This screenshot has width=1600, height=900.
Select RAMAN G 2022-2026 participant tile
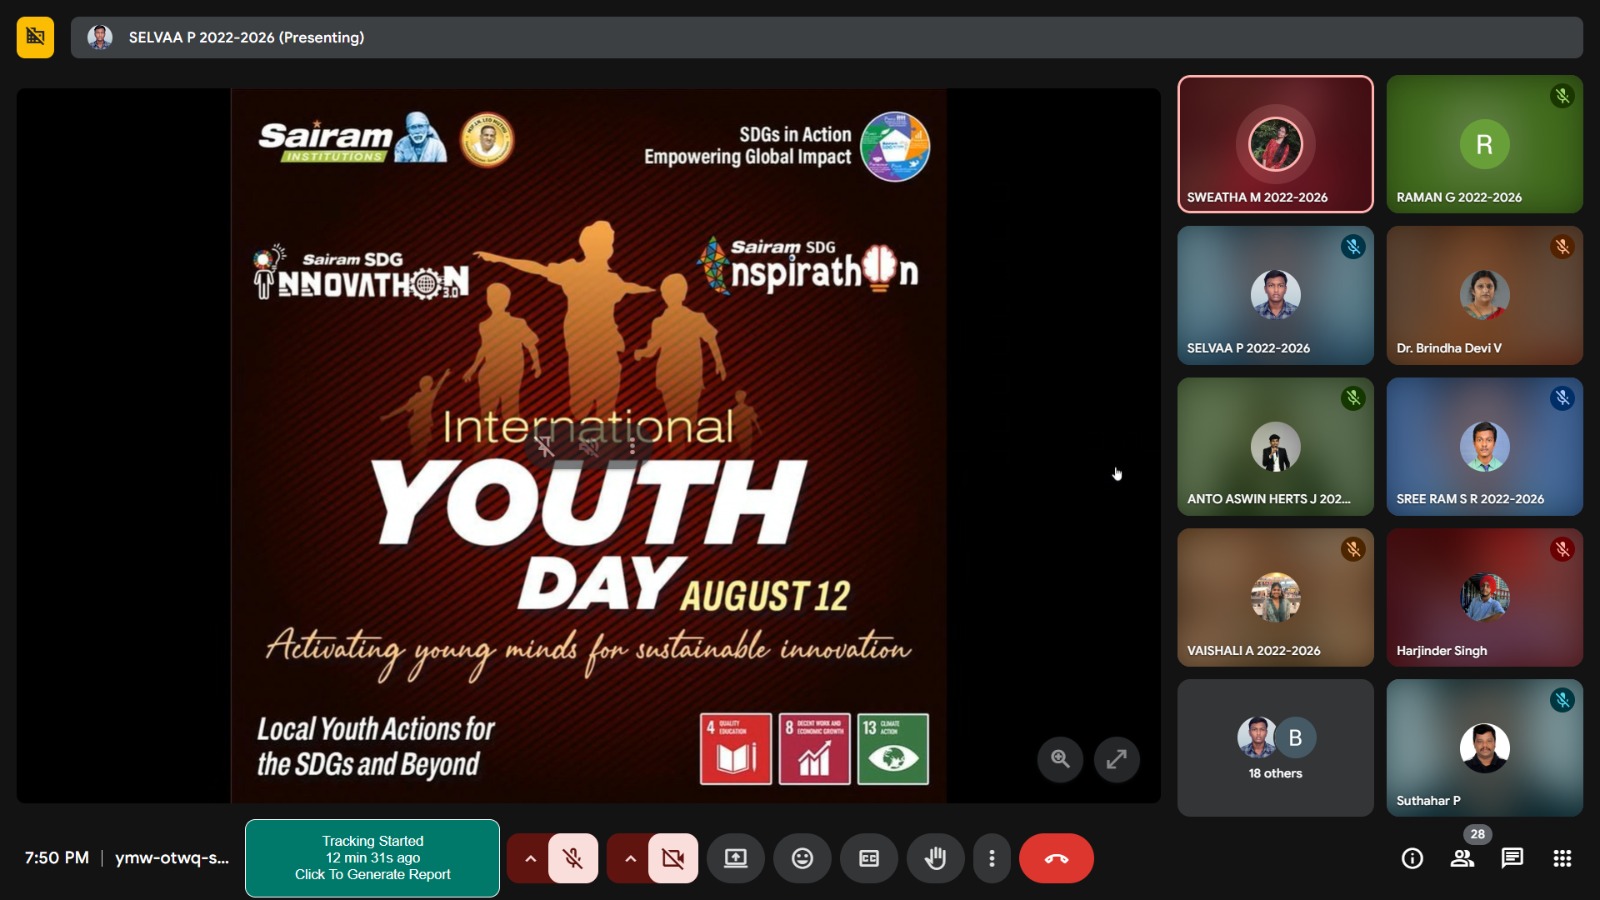pos(1484,144)
